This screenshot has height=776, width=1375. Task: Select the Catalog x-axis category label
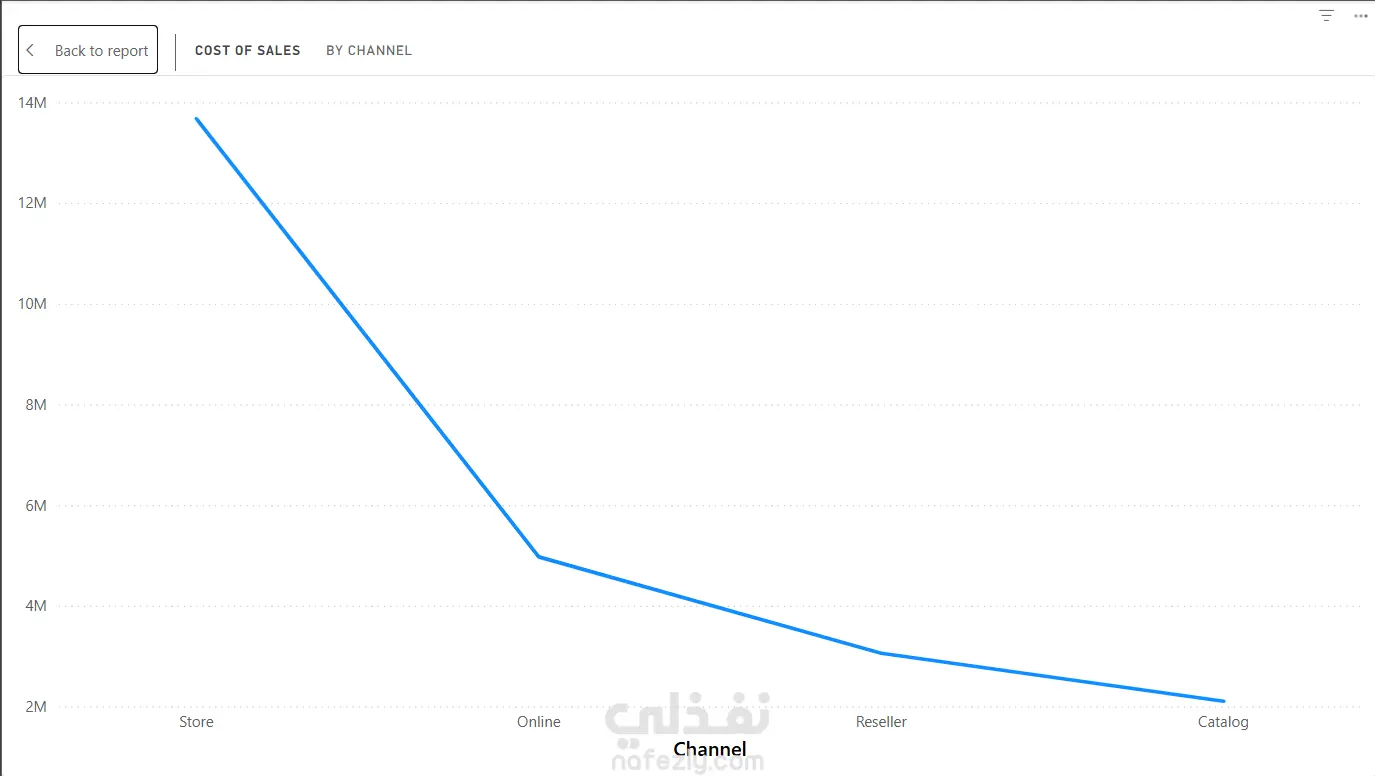(1223, 722)
